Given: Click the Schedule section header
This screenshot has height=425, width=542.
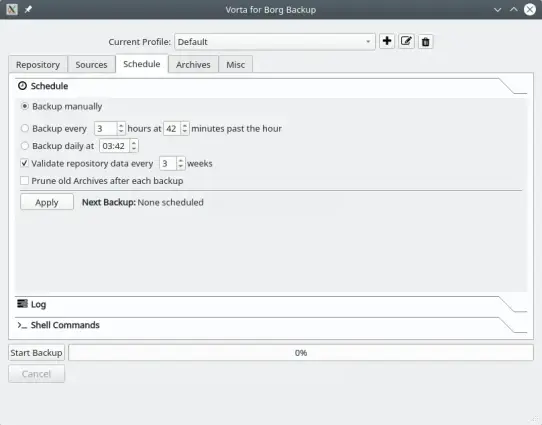Looking at the screenshot, I should [271, 86].
